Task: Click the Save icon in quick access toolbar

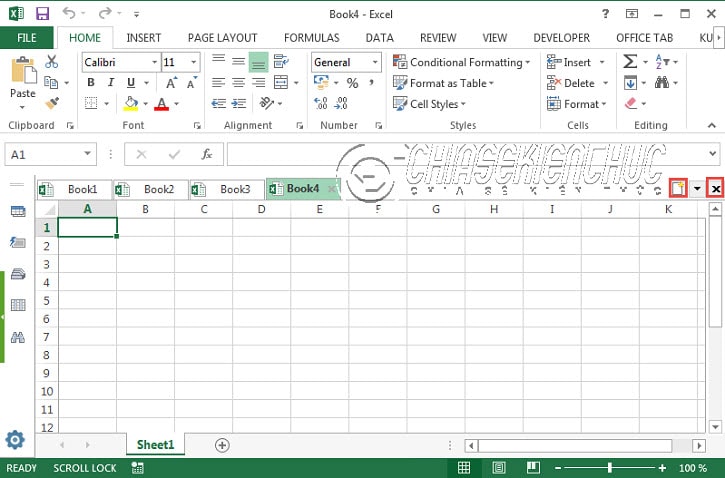Action: [43, 13]
